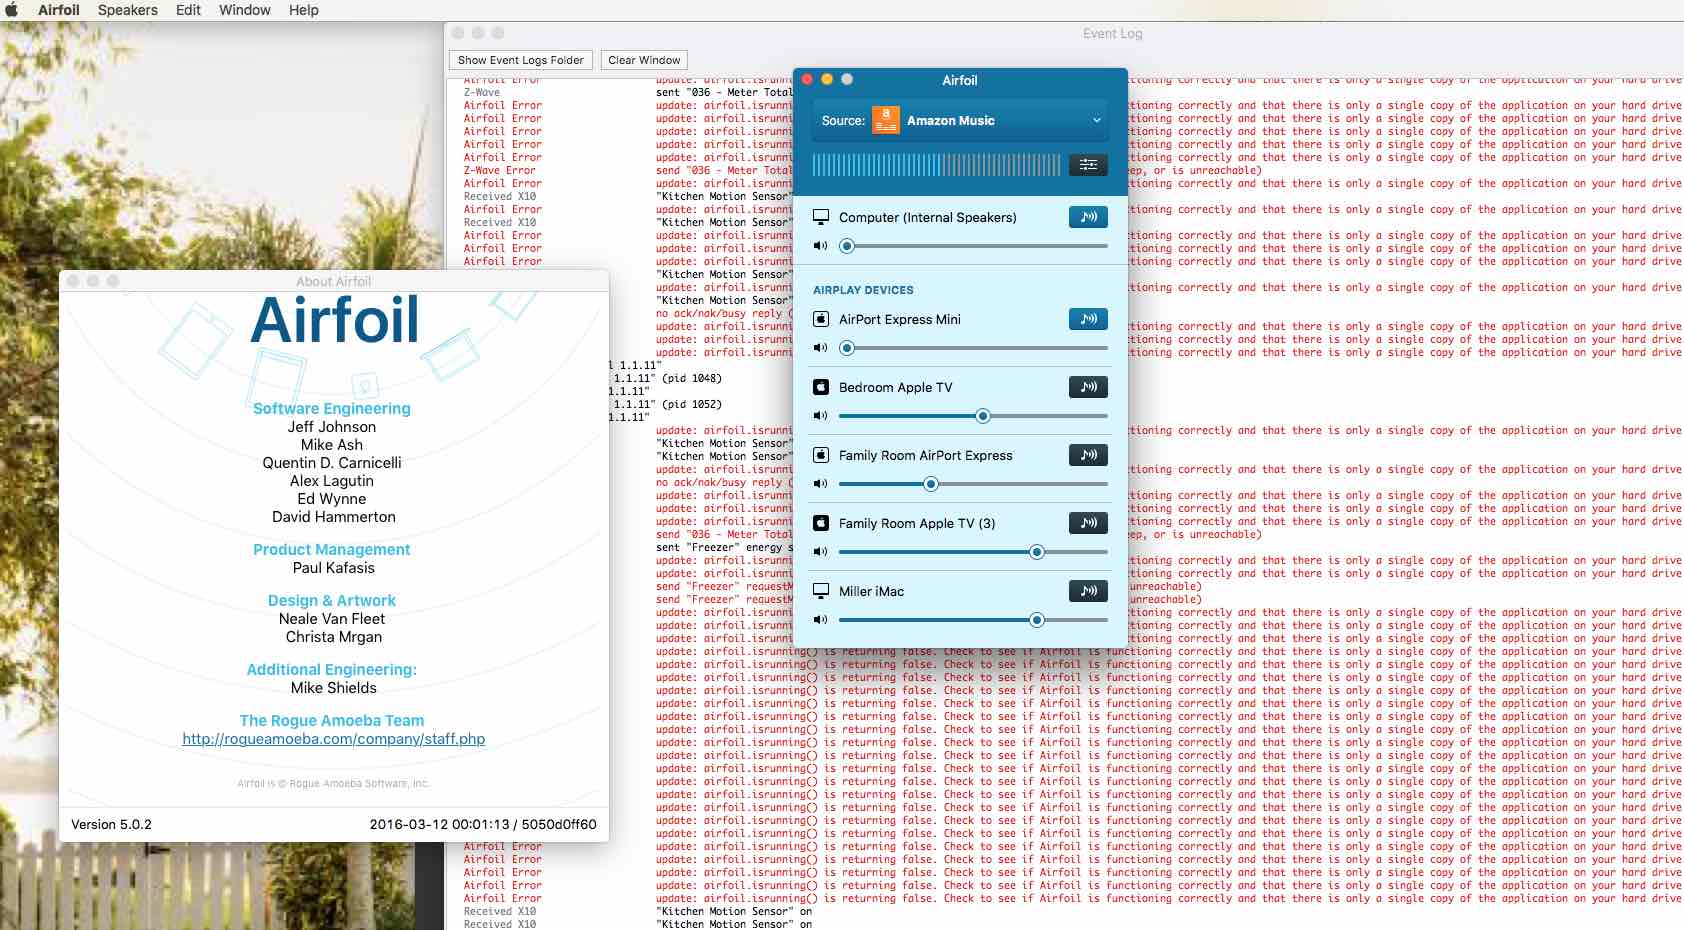Viewport: 1684px width, 930px height.
Task: Click speaker volume icon under Miller iMac
Action: coord(820,620)
